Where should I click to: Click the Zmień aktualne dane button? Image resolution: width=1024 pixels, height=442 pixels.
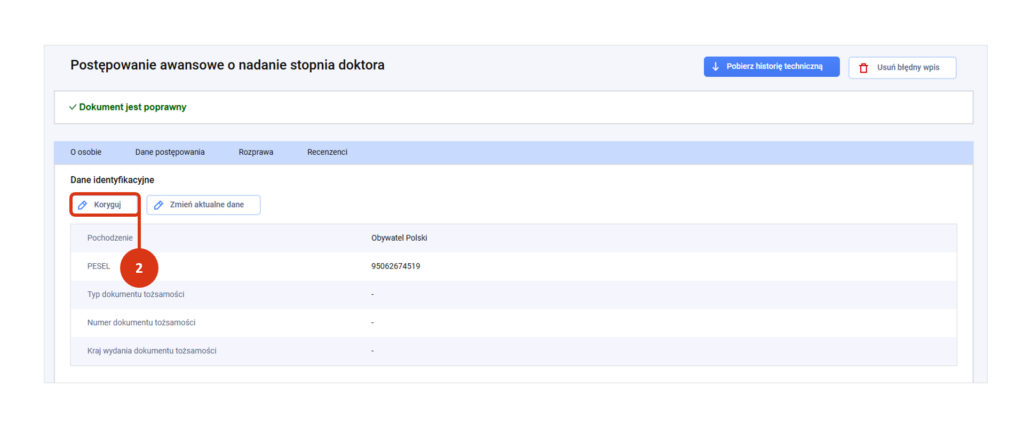tap(204, 205)
